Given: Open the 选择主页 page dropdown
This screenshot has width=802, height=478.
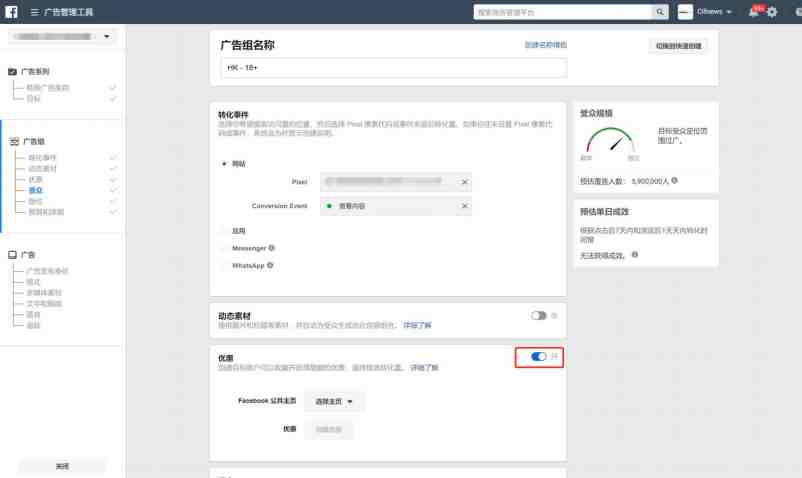Looking at the screenshot, I should (334, 401).
